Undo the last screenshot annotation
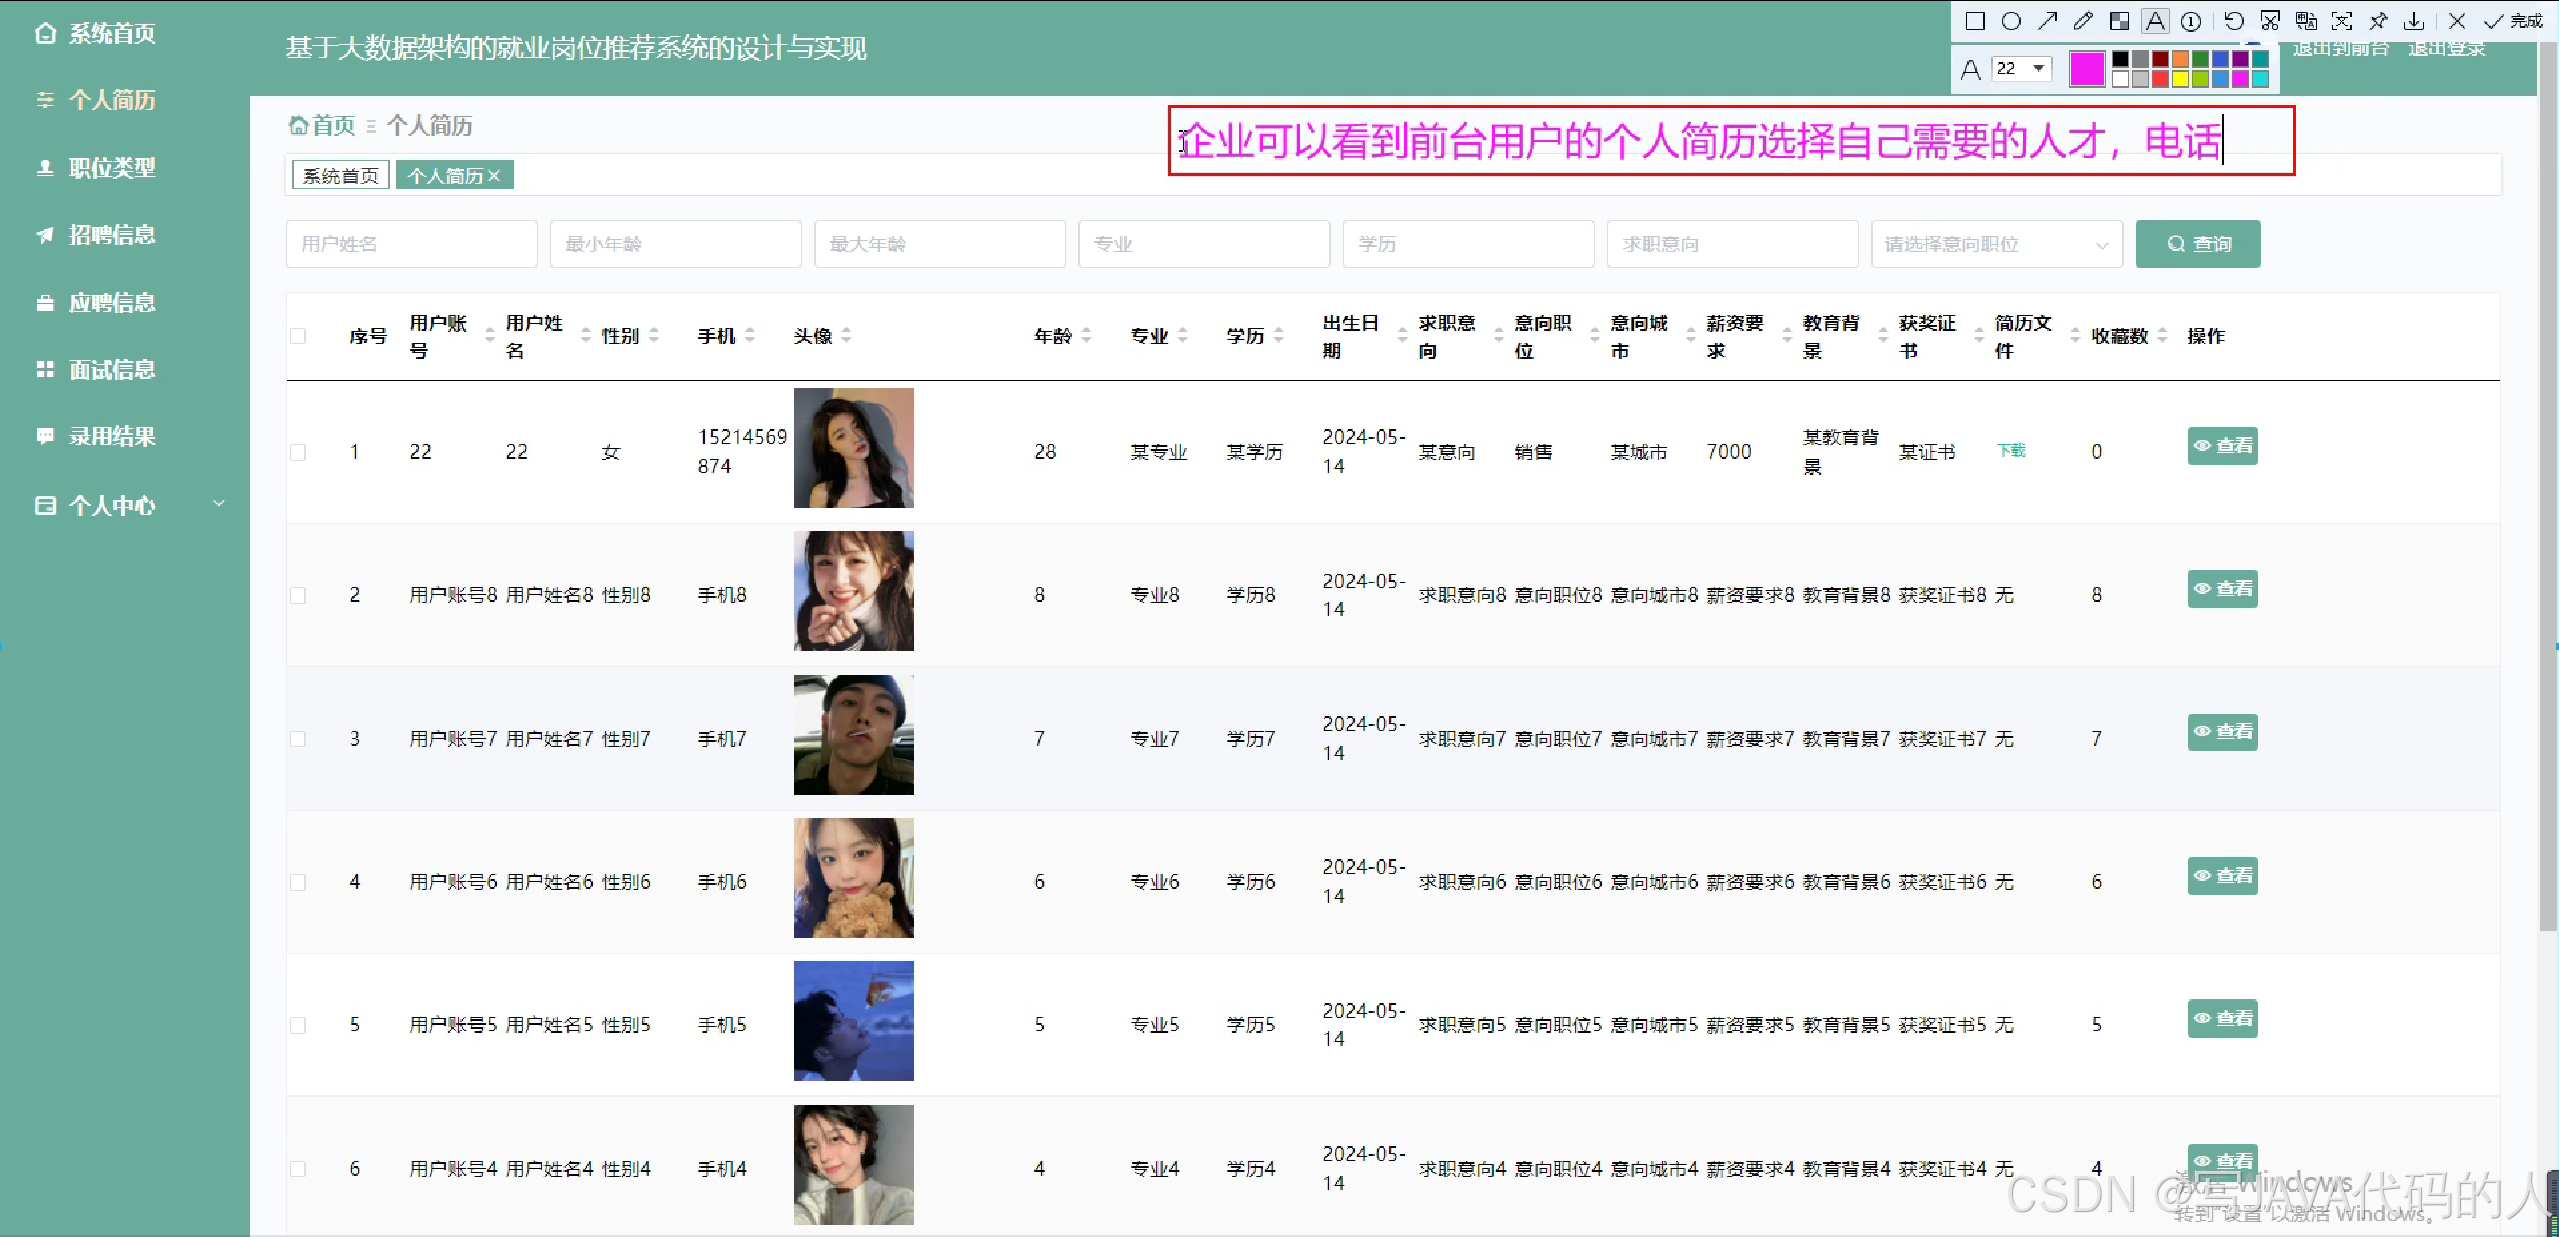This screenshot has height=1237, width=2559. (x=2234, y=21)
